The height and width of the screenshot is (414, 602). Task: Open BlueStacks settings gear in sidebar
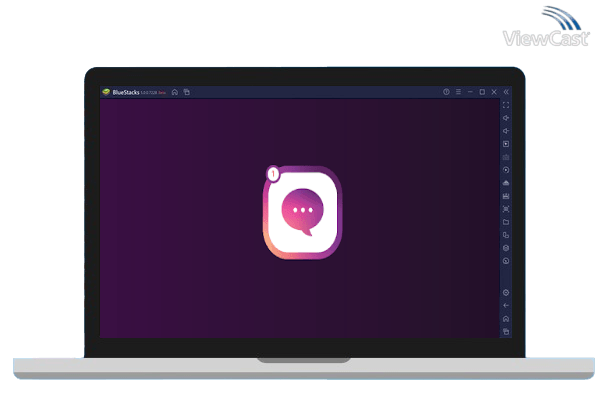(x=506, y=293)
